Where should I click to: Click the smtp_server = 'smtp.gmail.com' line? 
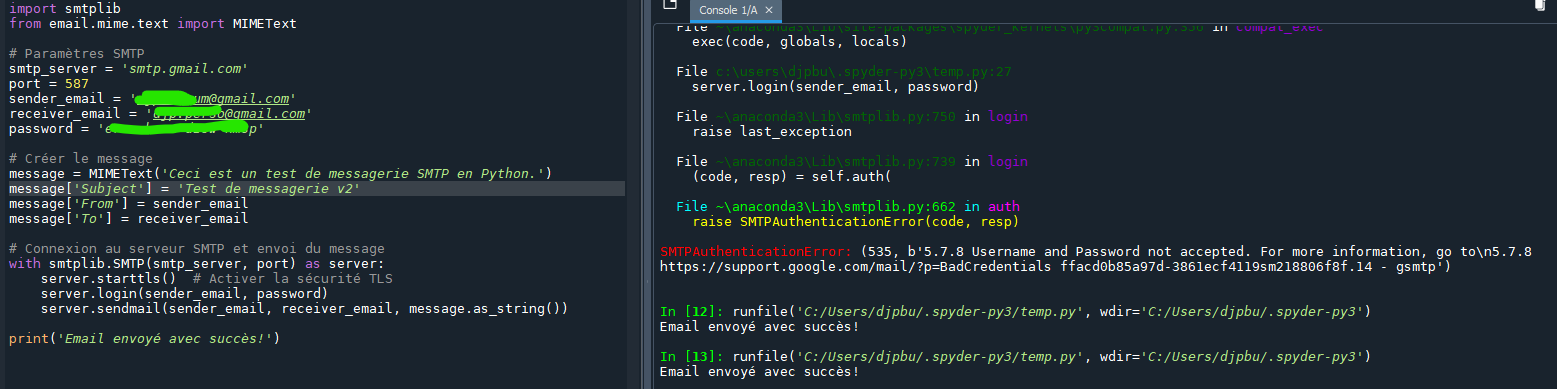129,68
